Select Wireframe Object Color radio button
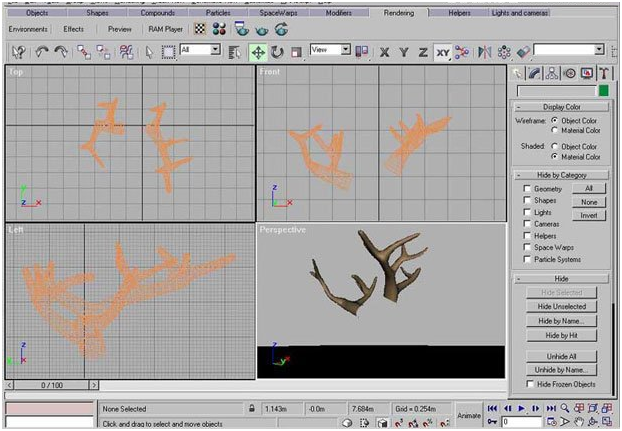The image size is (622, 431). pyautogui.click(x=555, y=120)
